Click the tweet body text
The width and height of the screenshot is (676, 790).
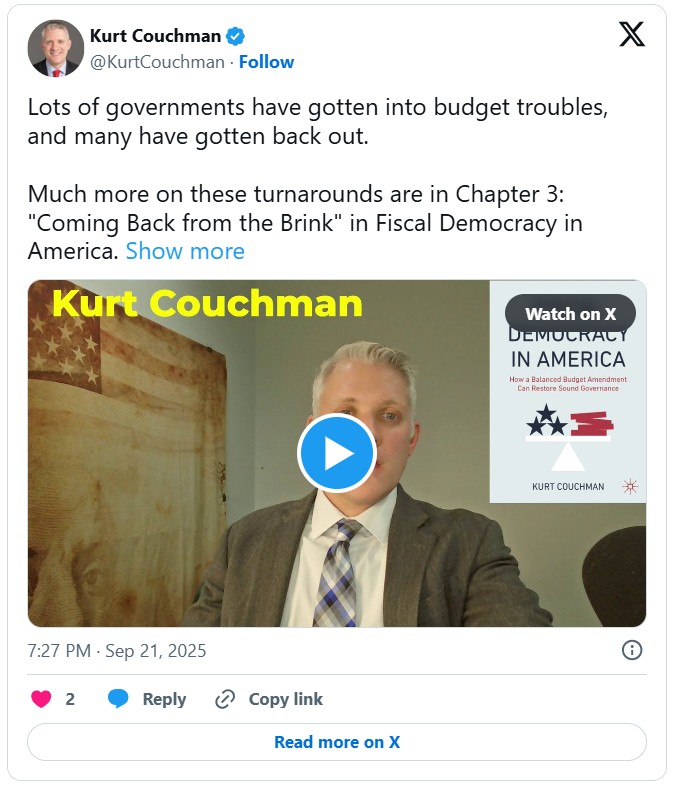point(317,179)
